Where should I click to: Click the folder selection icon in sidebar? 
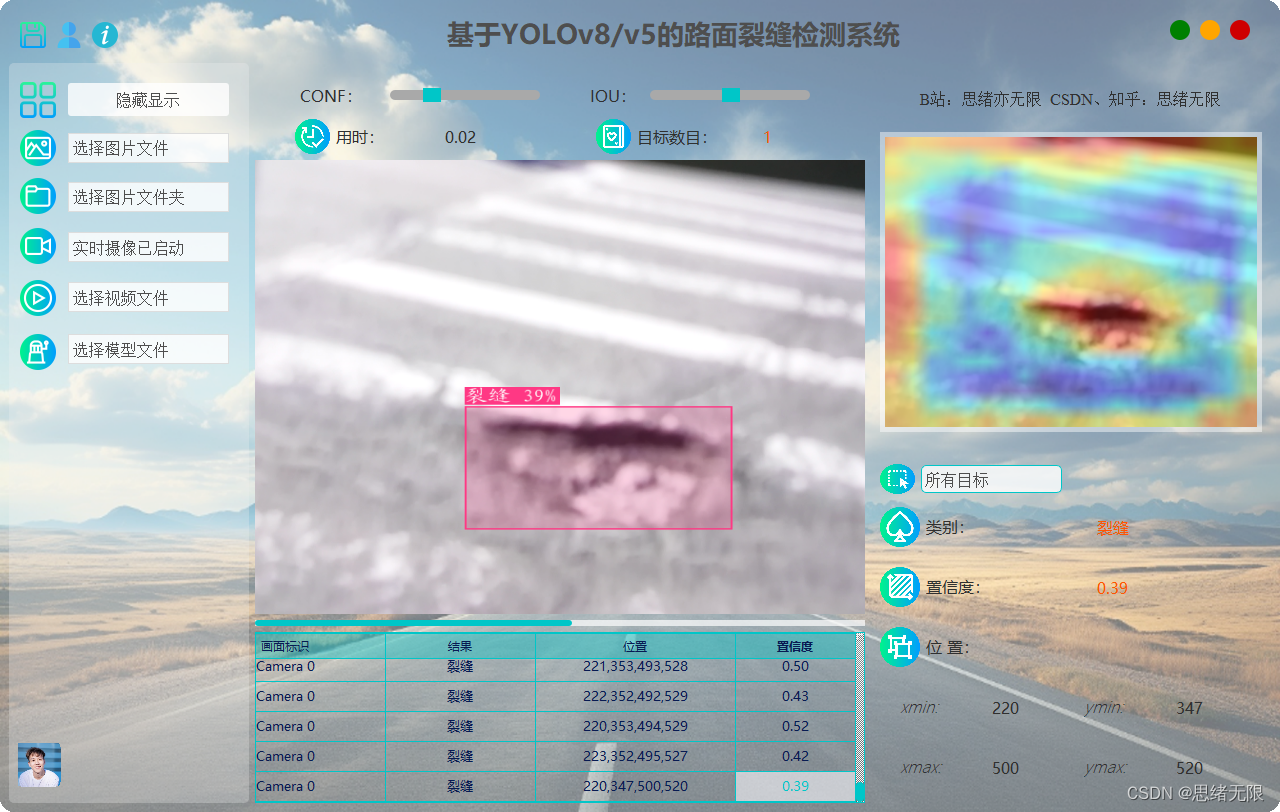pos(37,196)
